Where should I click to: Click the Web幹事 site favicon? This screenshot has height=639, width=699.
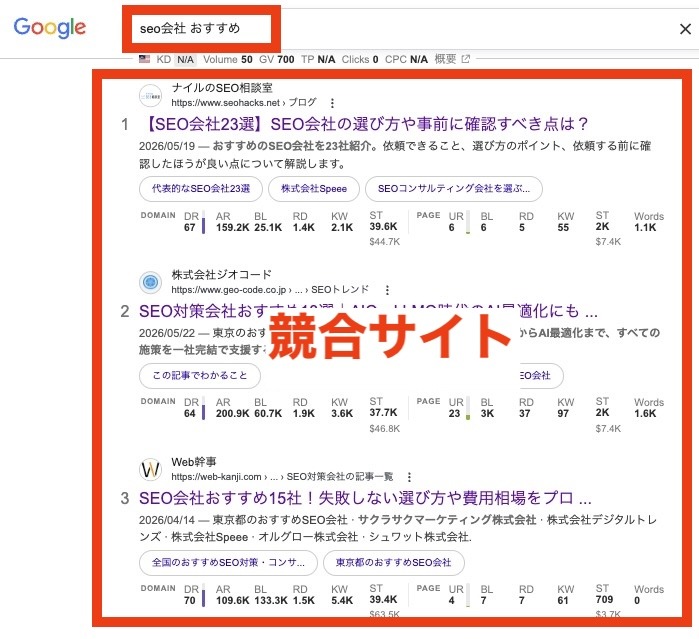click(x=150, y=469)
